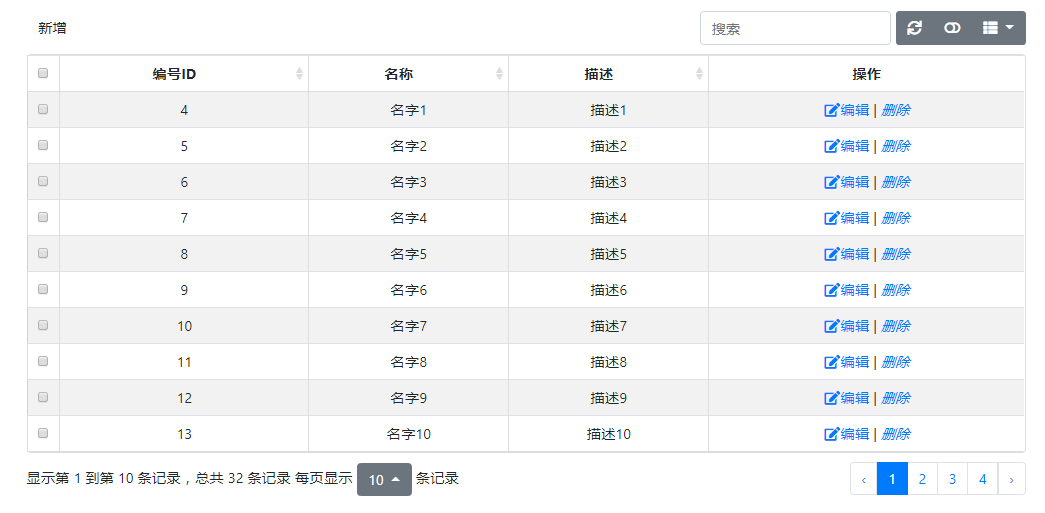Viewport: 1045px width, 513px height.
Task: Check the checkbox for row ID 12
Action: point(43,397)
